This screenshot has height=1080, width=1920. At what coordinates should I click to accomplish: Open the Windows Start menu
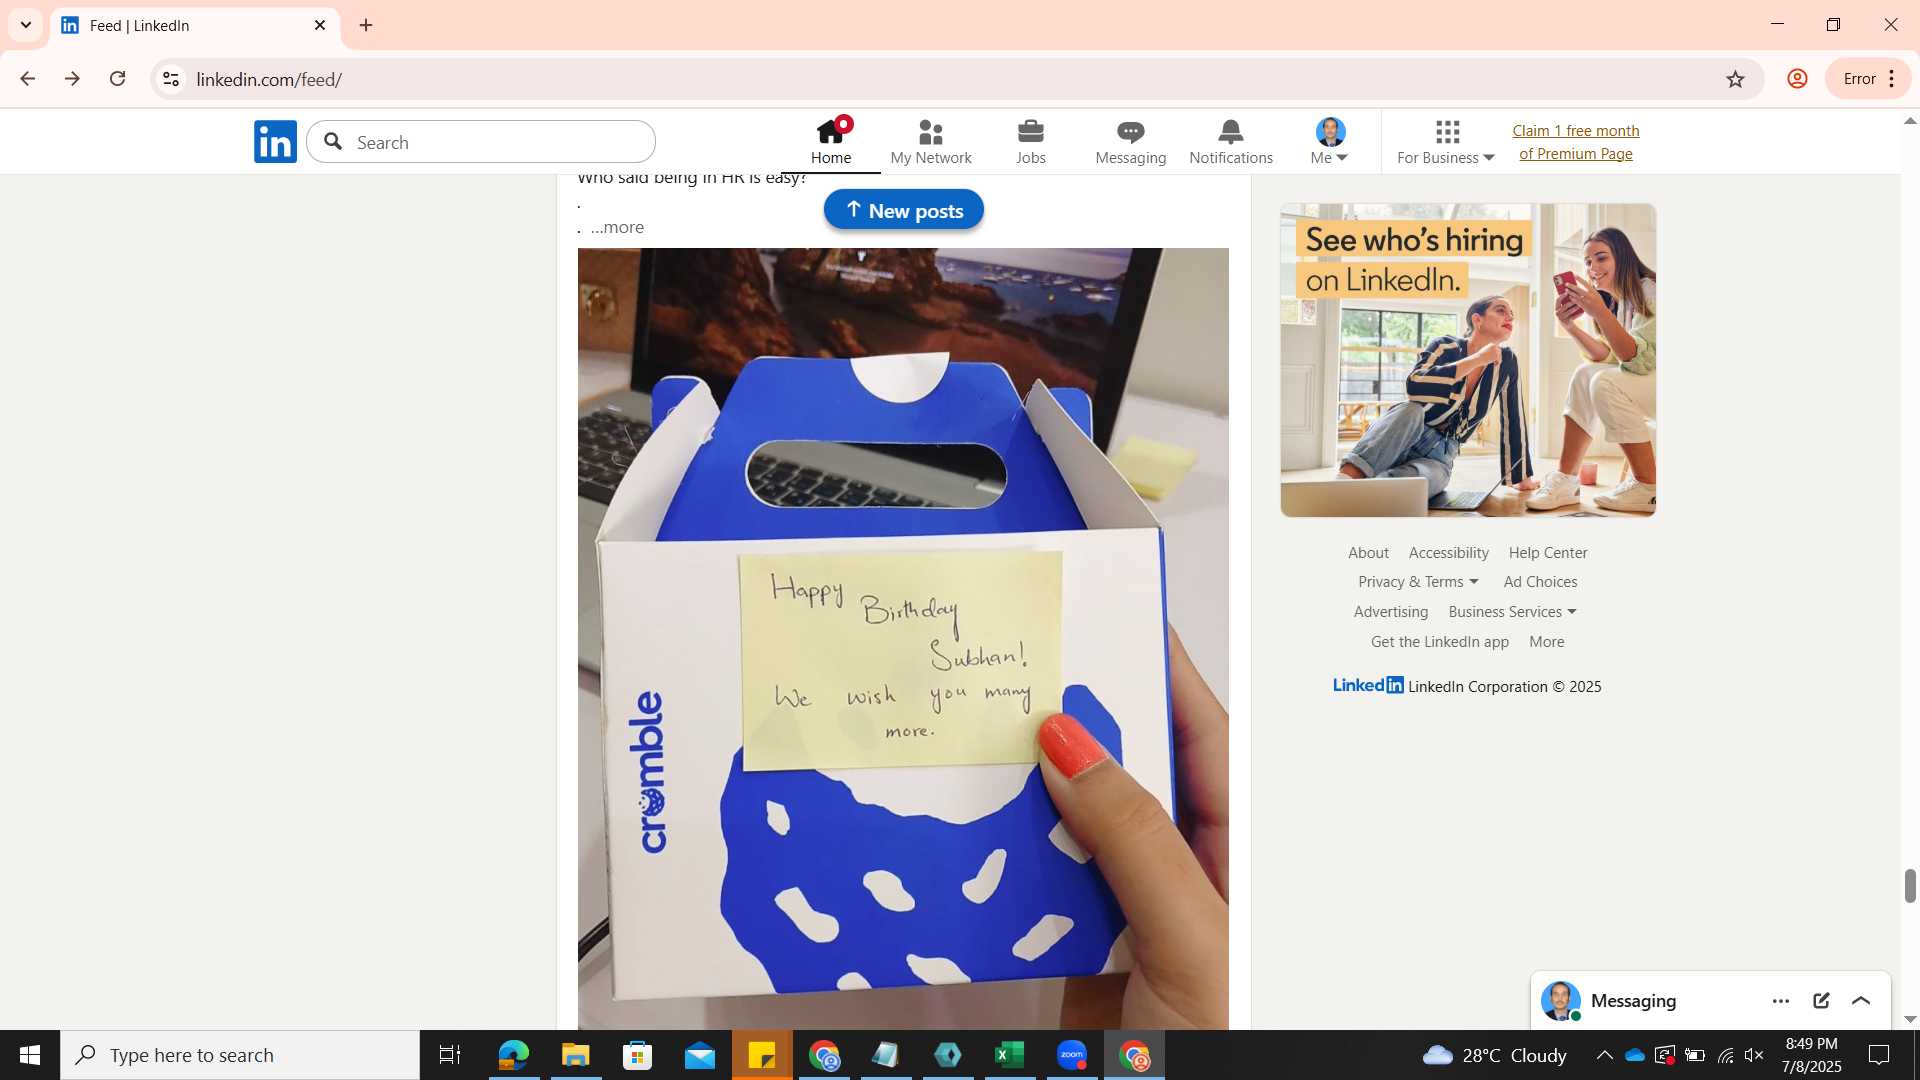click(x=30, y=1055)
